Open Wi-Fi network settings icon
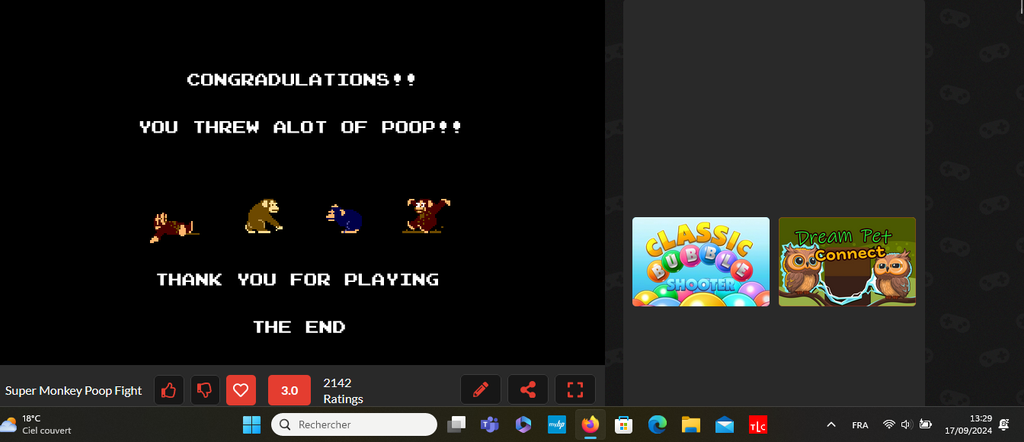The height and width of the screenshot is (442, 1024). coord(888,424)
